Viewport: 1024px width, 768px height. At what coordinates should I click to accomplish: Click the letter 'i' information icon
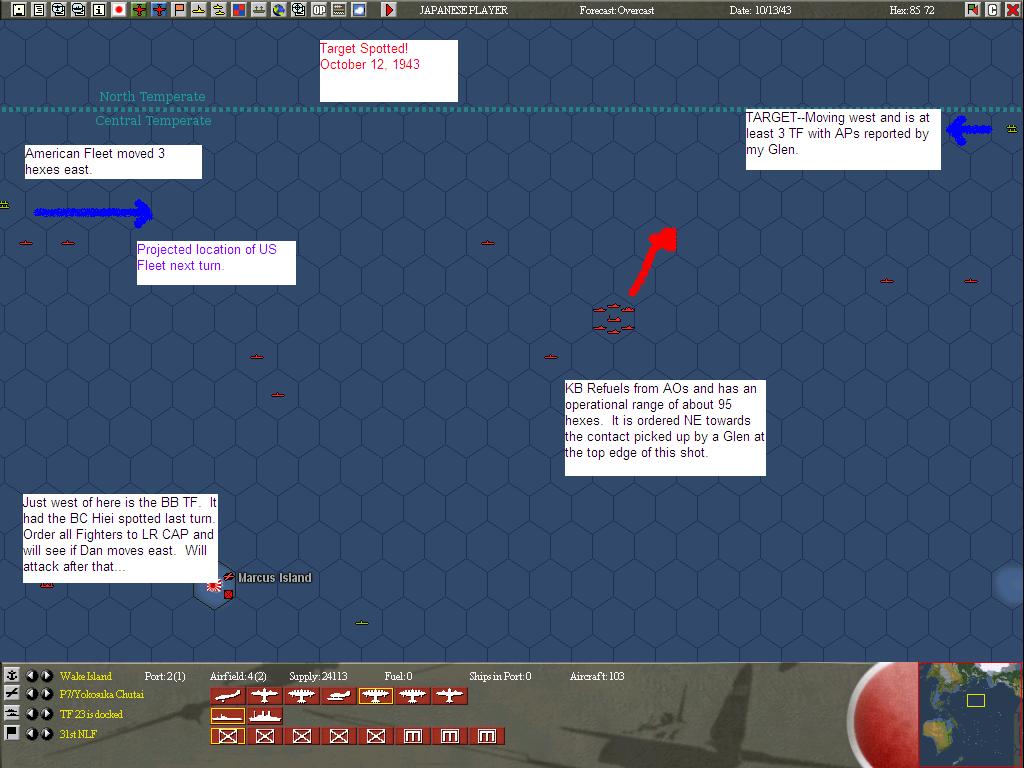point(99,10)
